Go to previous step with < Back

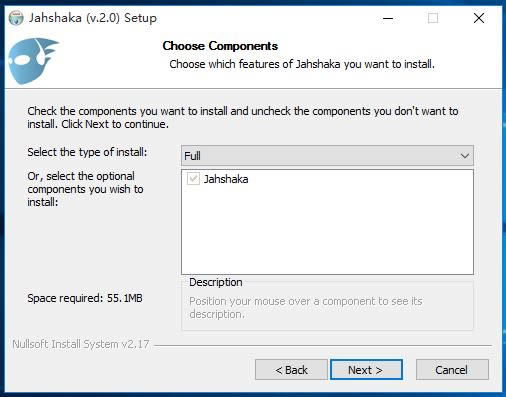[291, 369]
